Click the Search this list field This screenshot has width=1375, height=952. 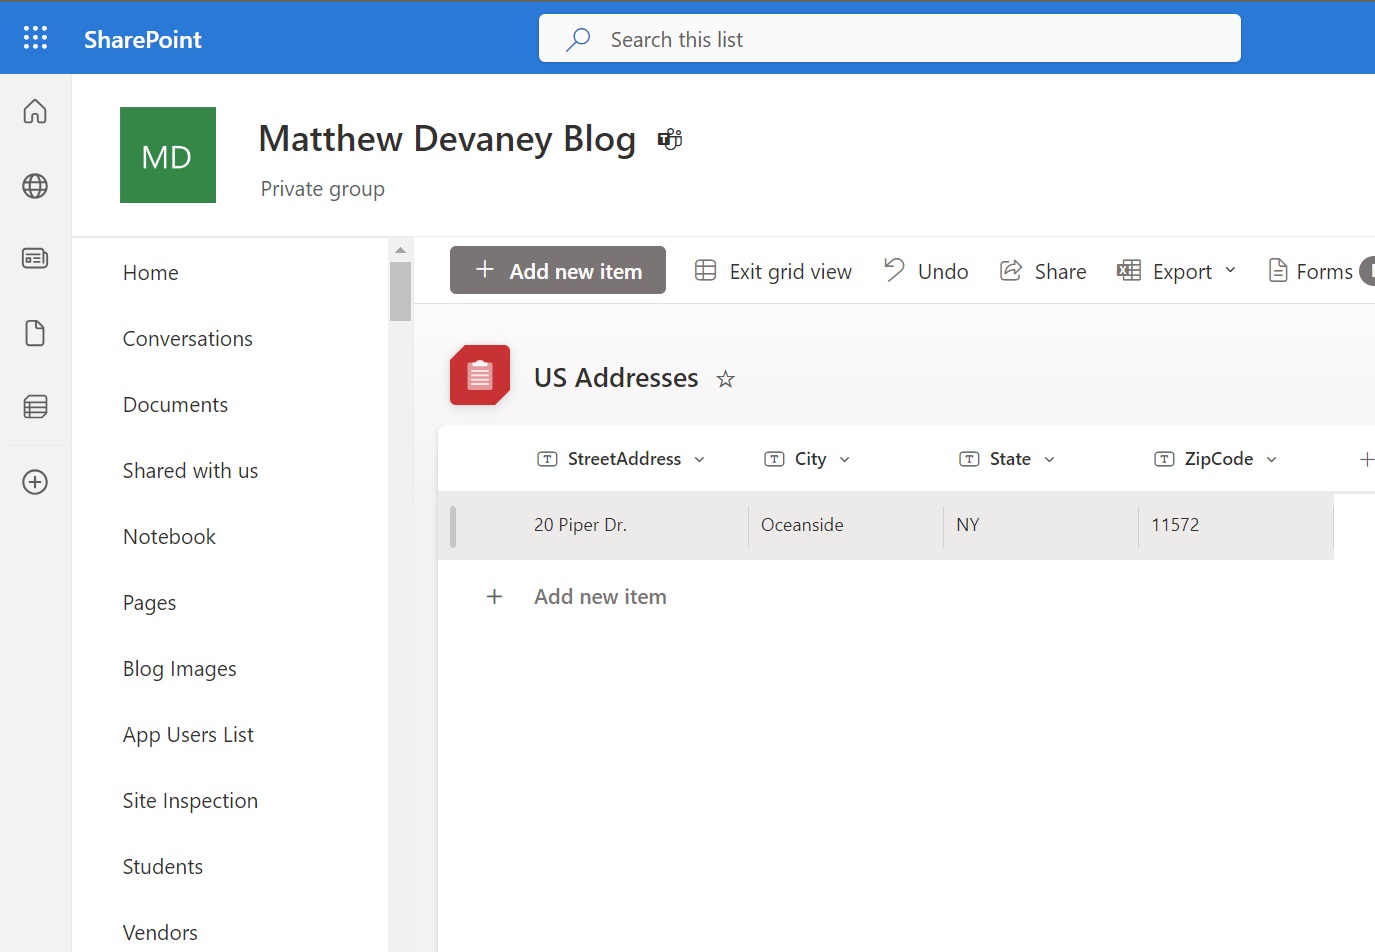[890, 39]
